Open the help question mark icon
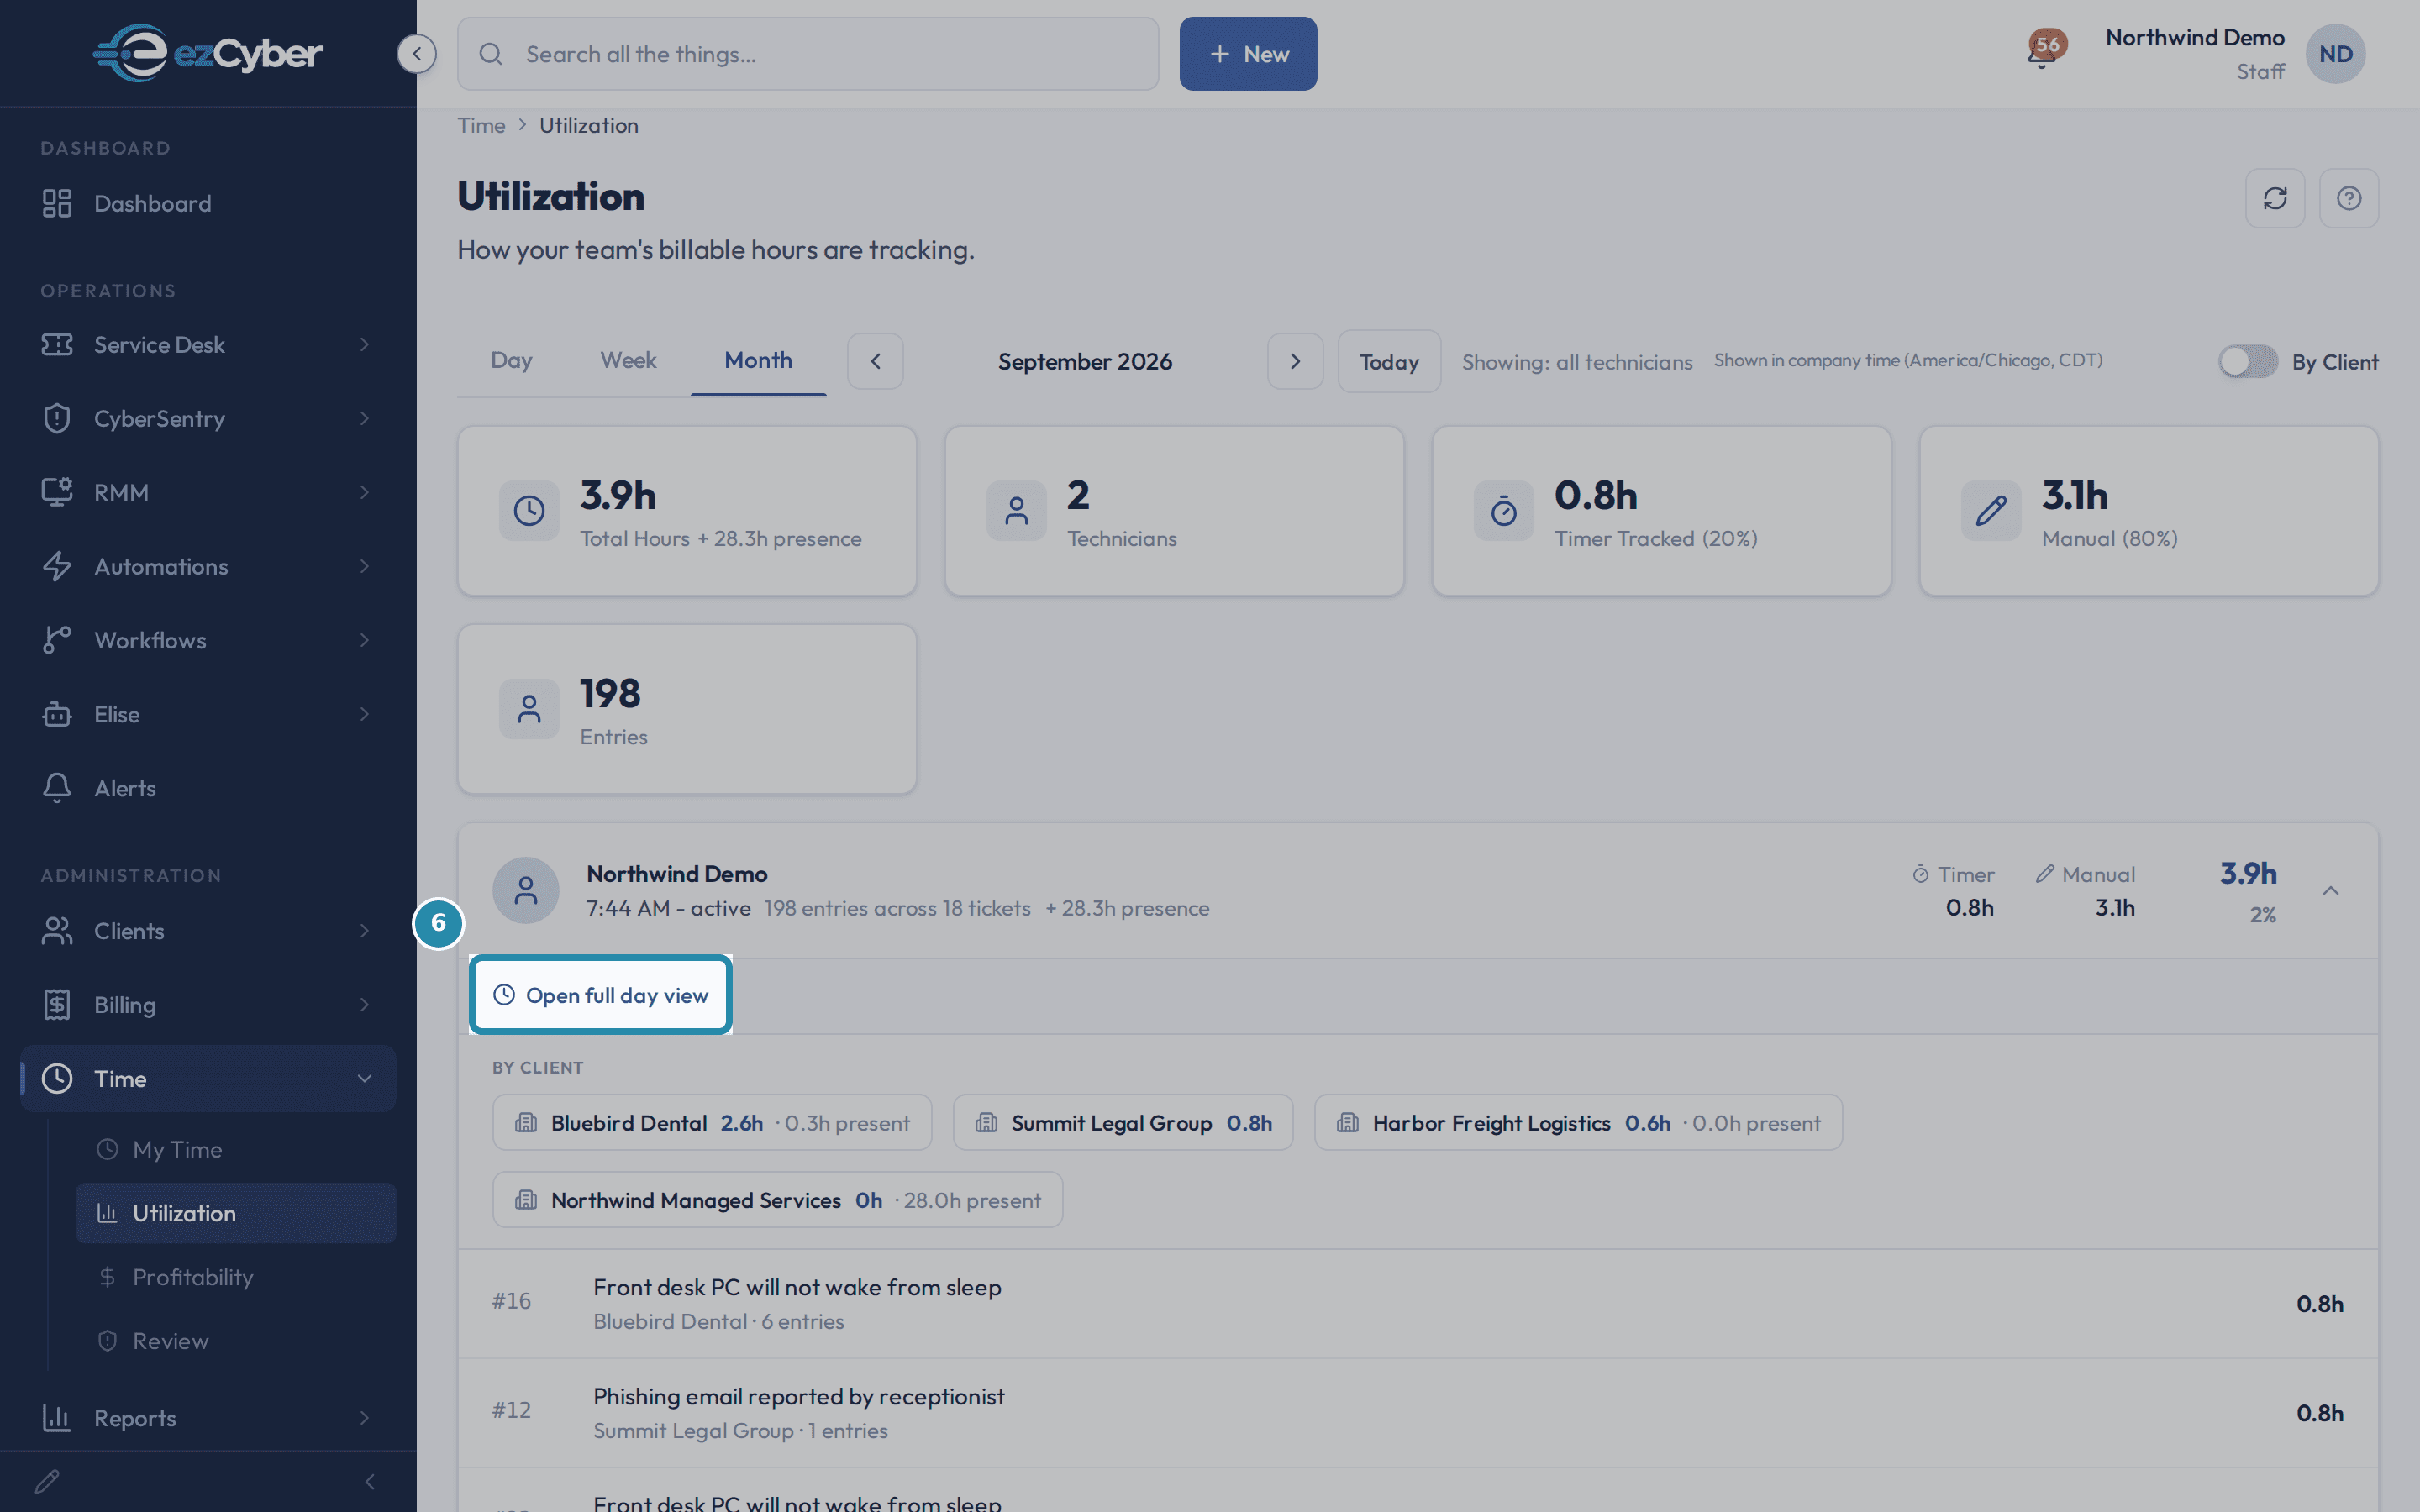 pos(2349,198)
